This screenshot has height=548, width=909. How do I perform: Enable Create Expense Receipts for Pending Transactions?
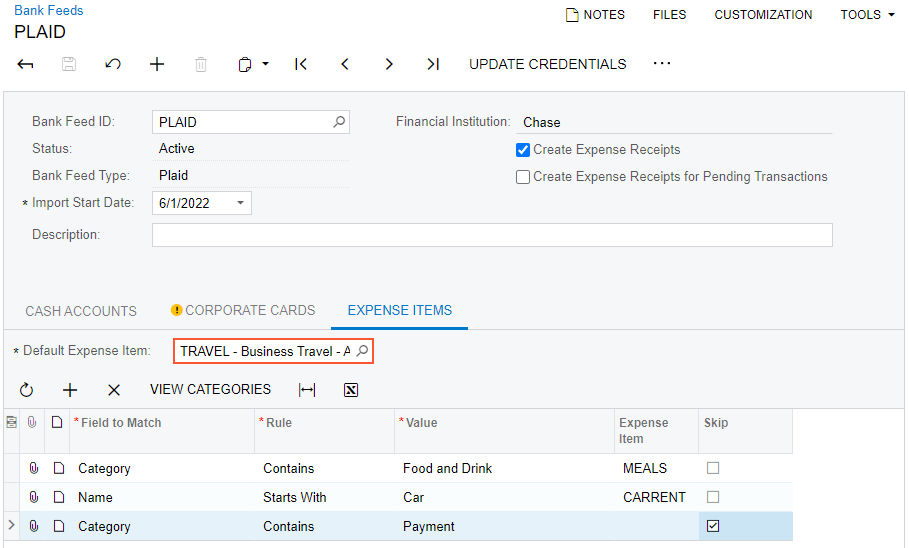click(x=523, y=177)
